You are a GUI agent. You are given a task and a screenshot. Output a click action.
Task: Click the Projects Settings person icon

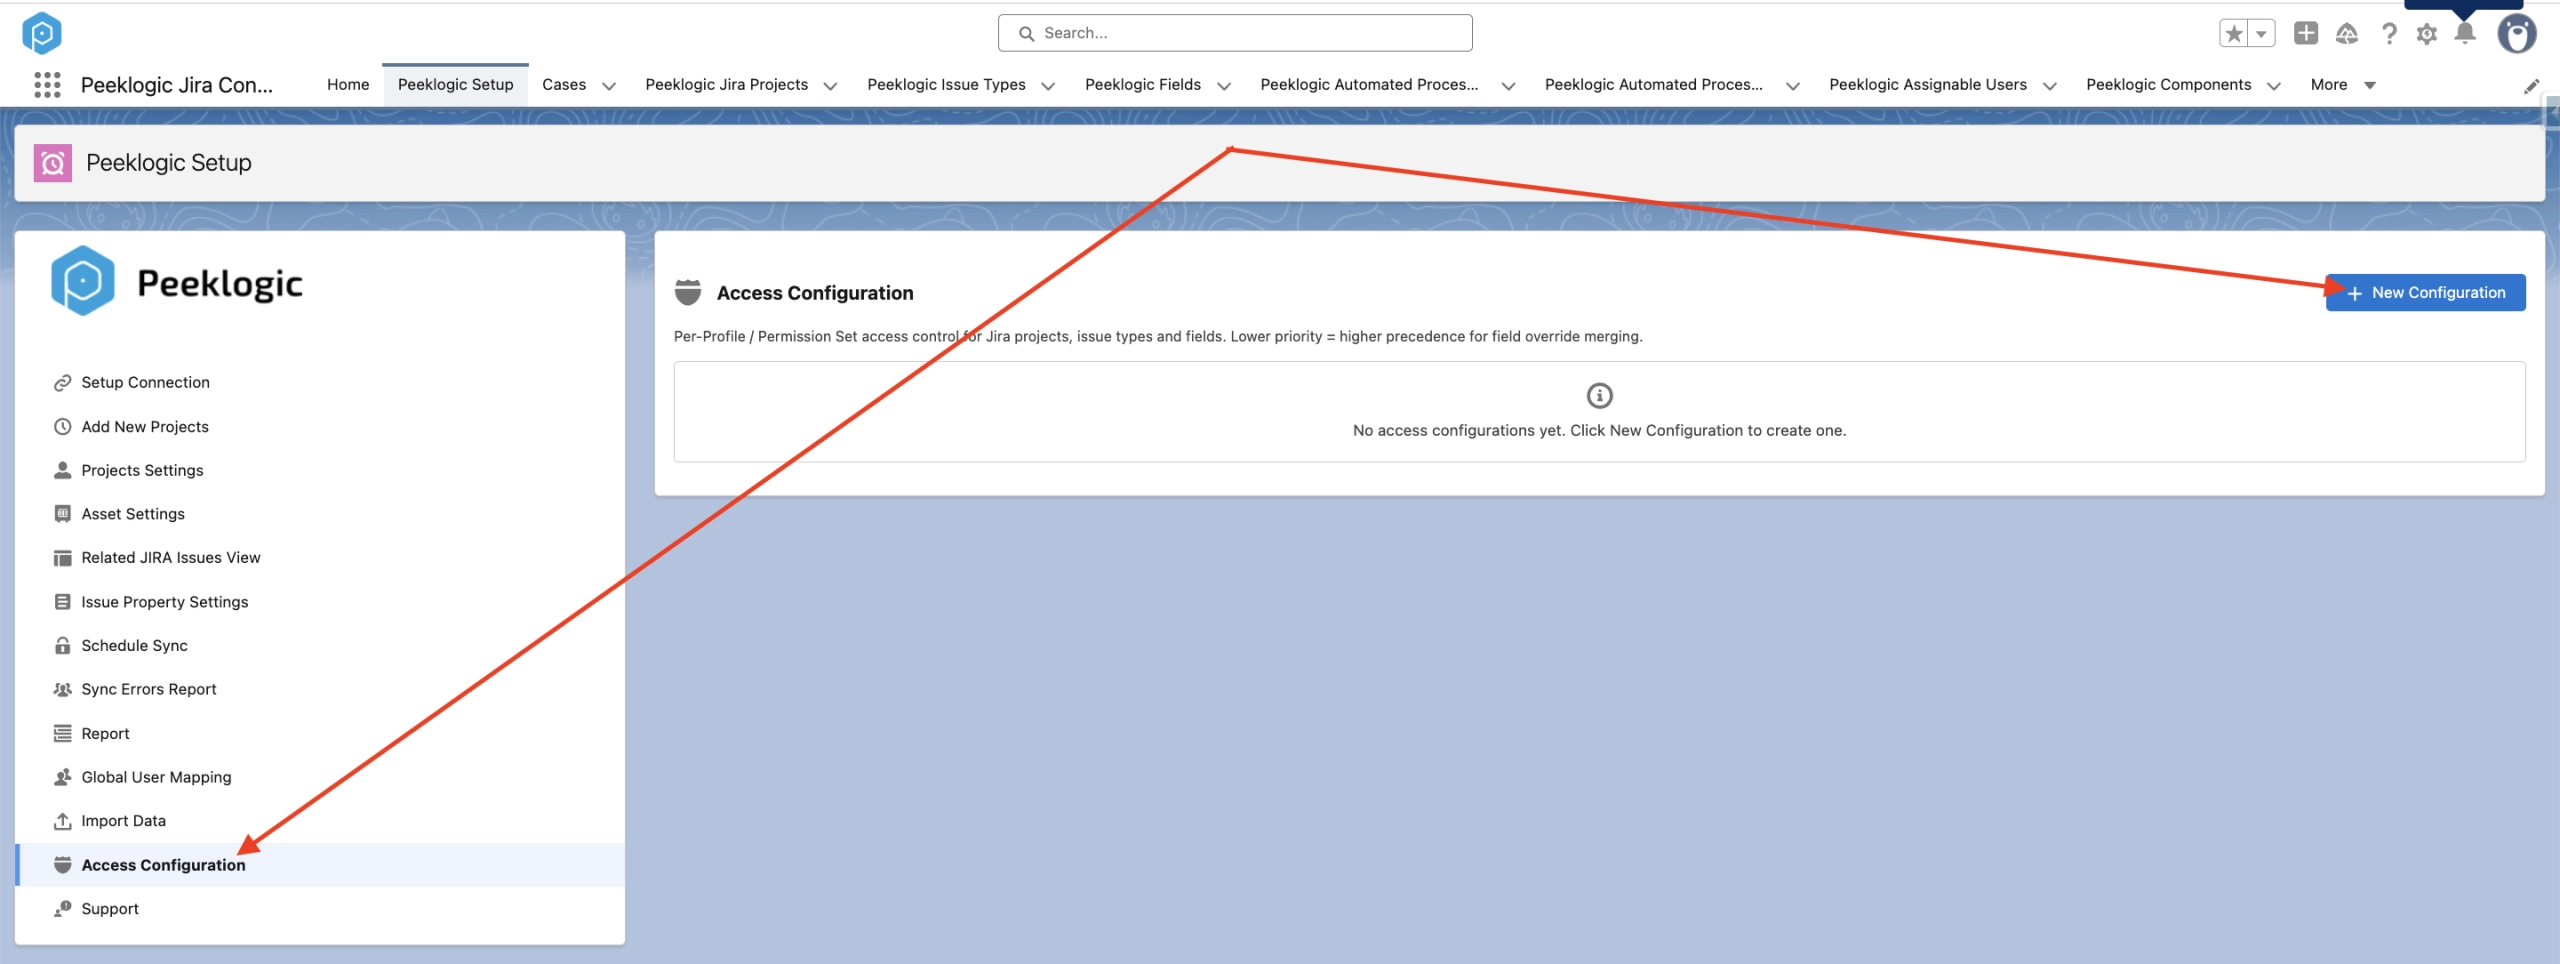62,470
